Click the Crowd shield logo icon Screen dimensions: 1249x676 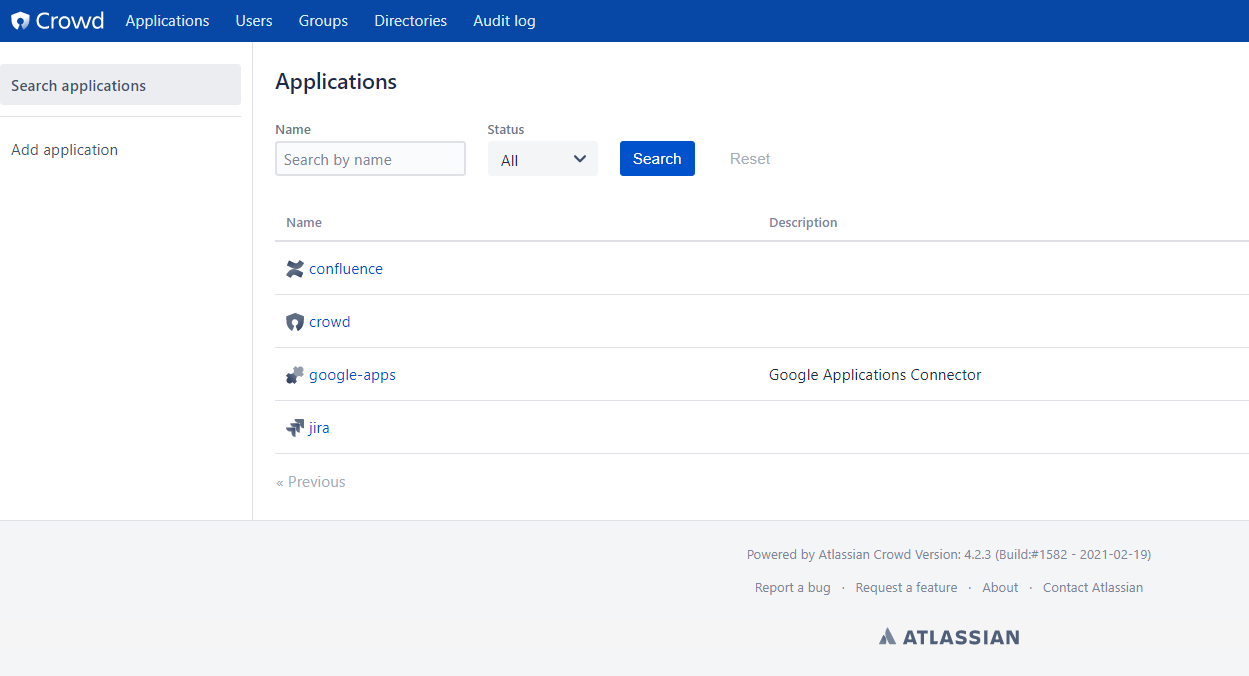(20, 21)
